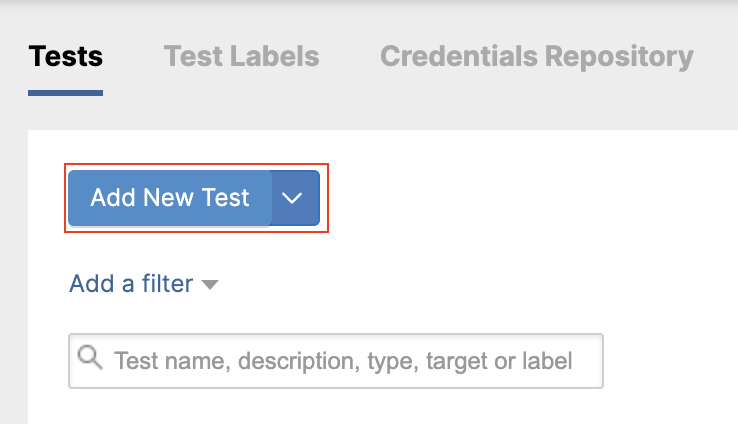Switch to the Test Labels tab
Screen dimensions: 738x424
[241, 56]
